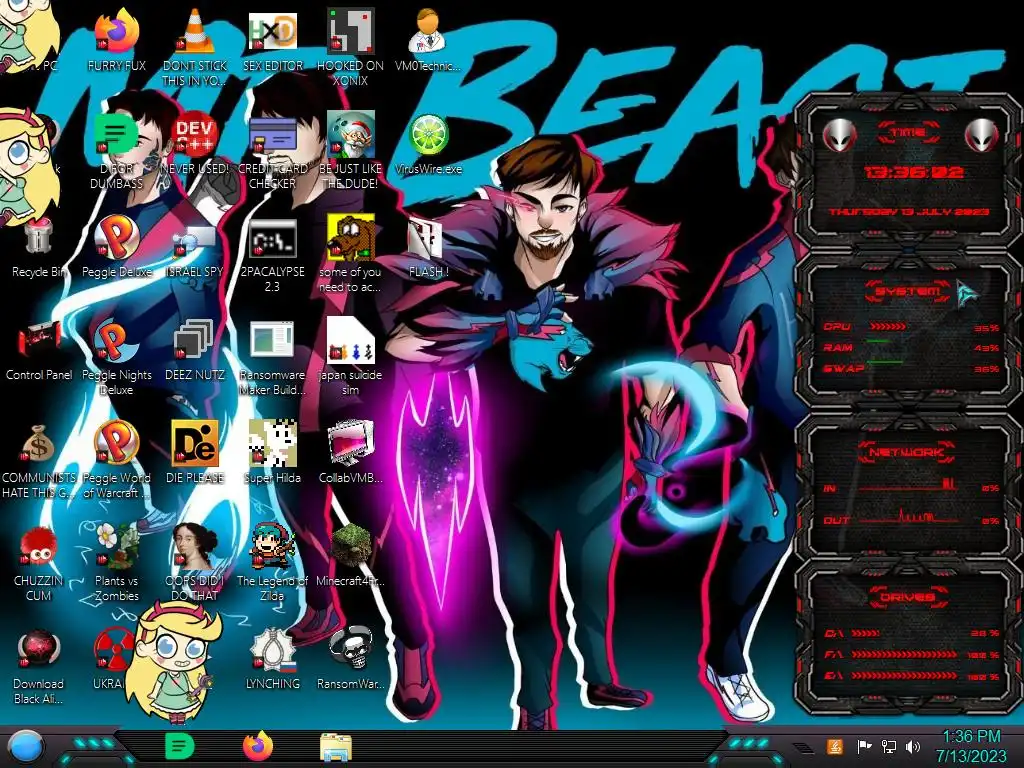Image resolution: width=1024 pixels, height=768 pixels.
Task: Click the F:\ drive usage bar
Action: [x=904, y=654]
